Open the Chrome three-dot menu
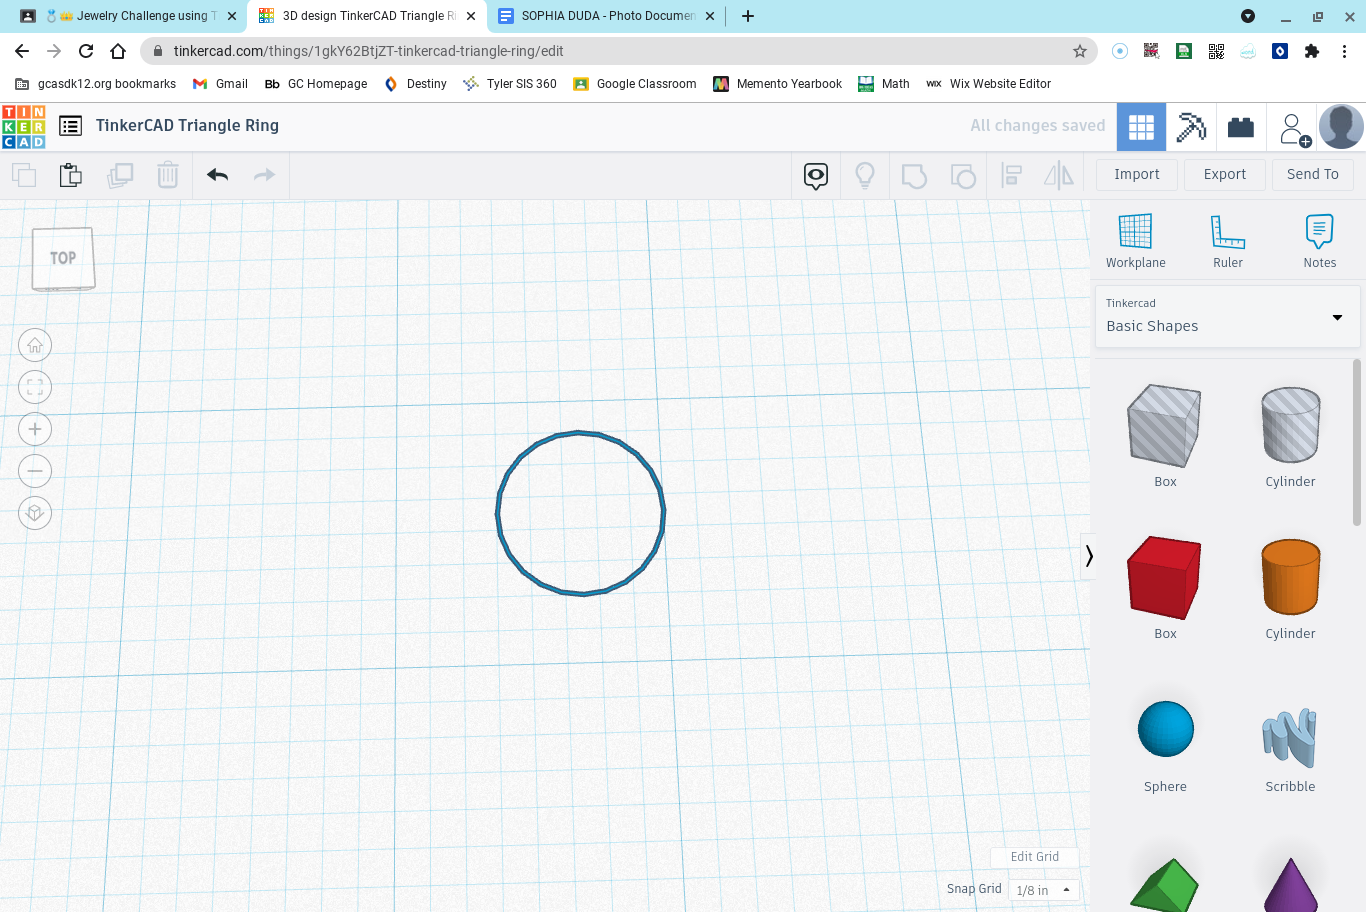 pyautogui.click(x=1345, y=51)
